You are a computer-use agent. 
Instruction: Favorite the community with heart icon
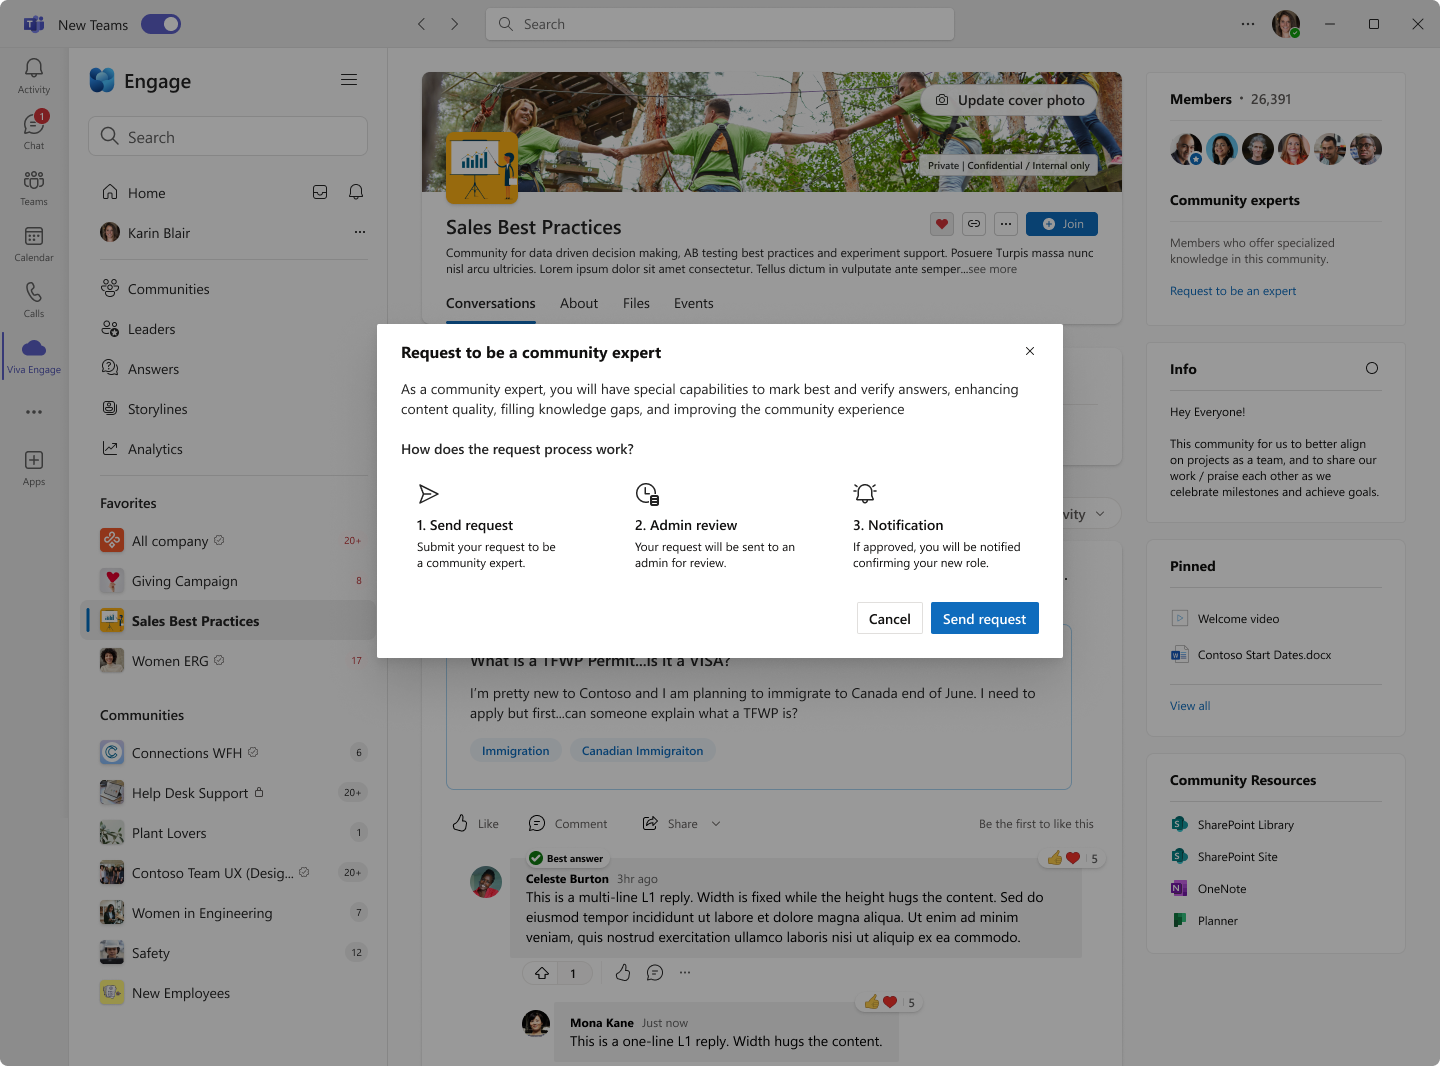[x=941, y=224]
